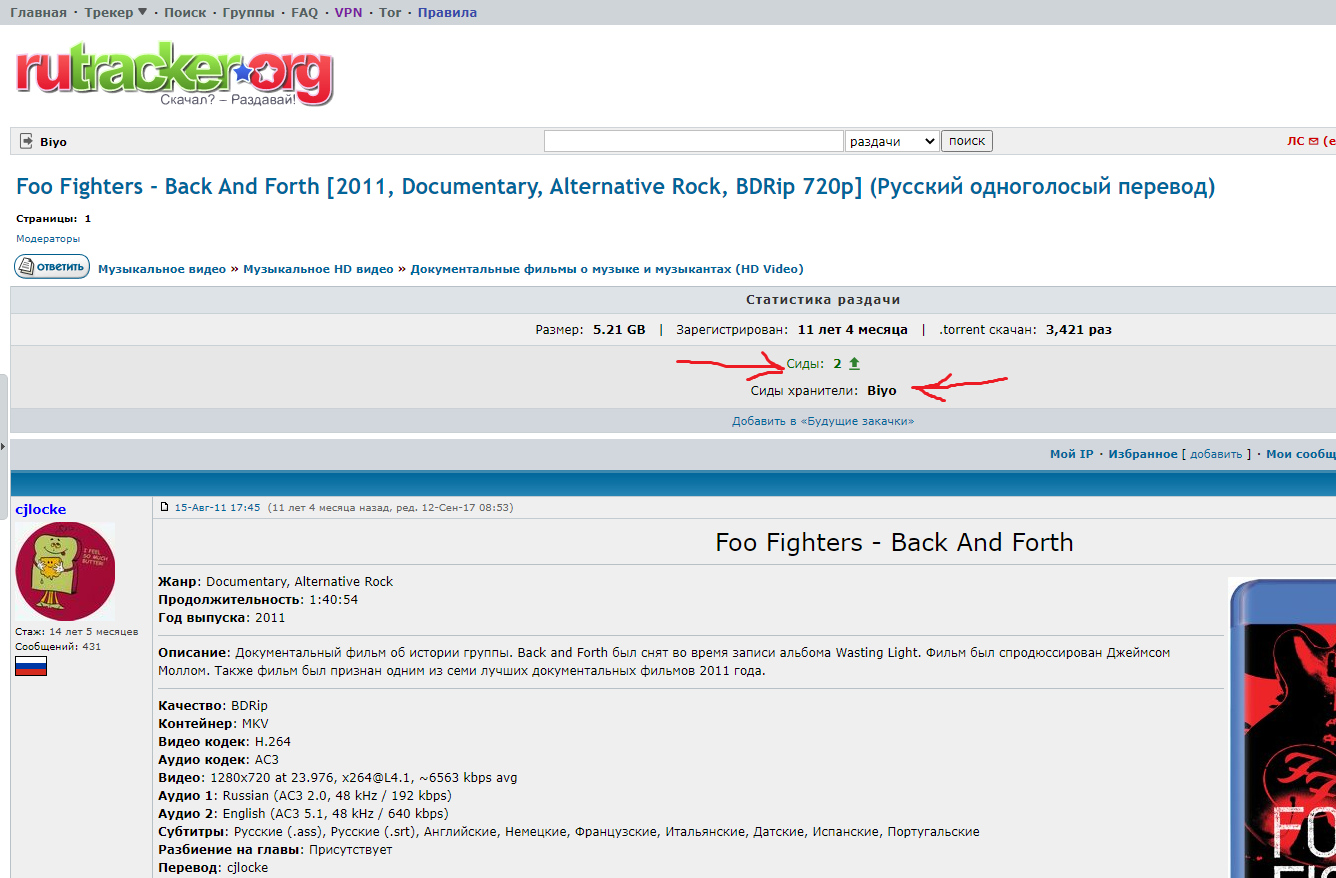Go to Музыкальное видео category

click(x=162, y=269)
